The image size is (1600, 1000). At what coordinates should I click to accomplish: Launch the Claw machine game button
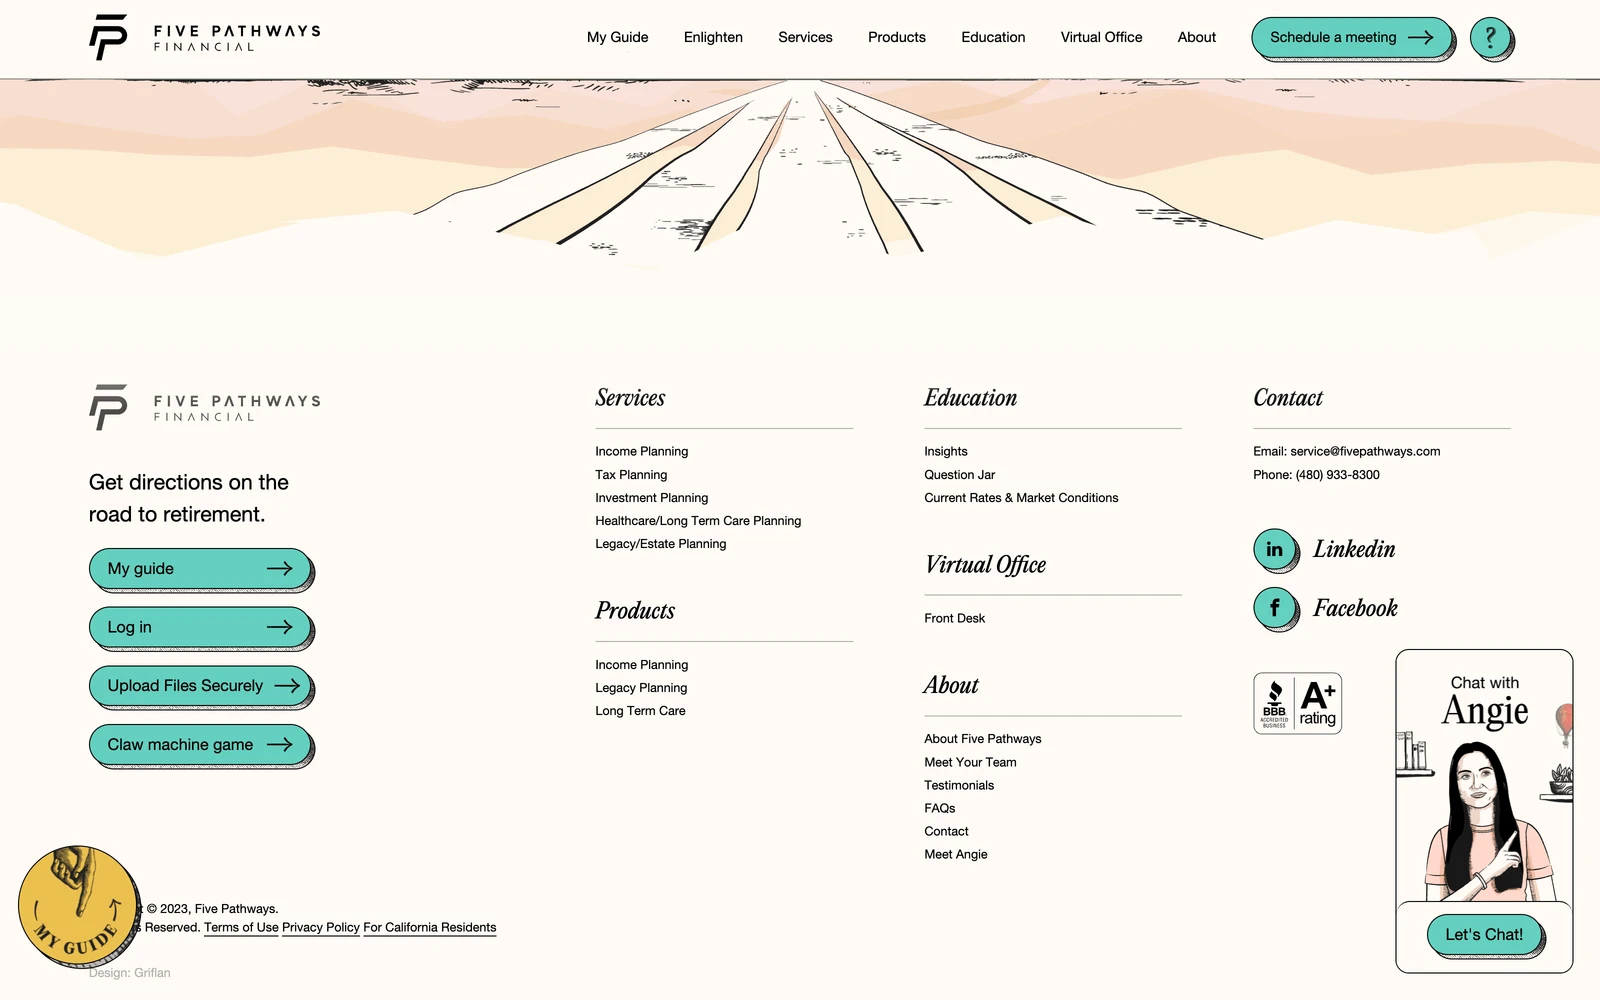201,746
